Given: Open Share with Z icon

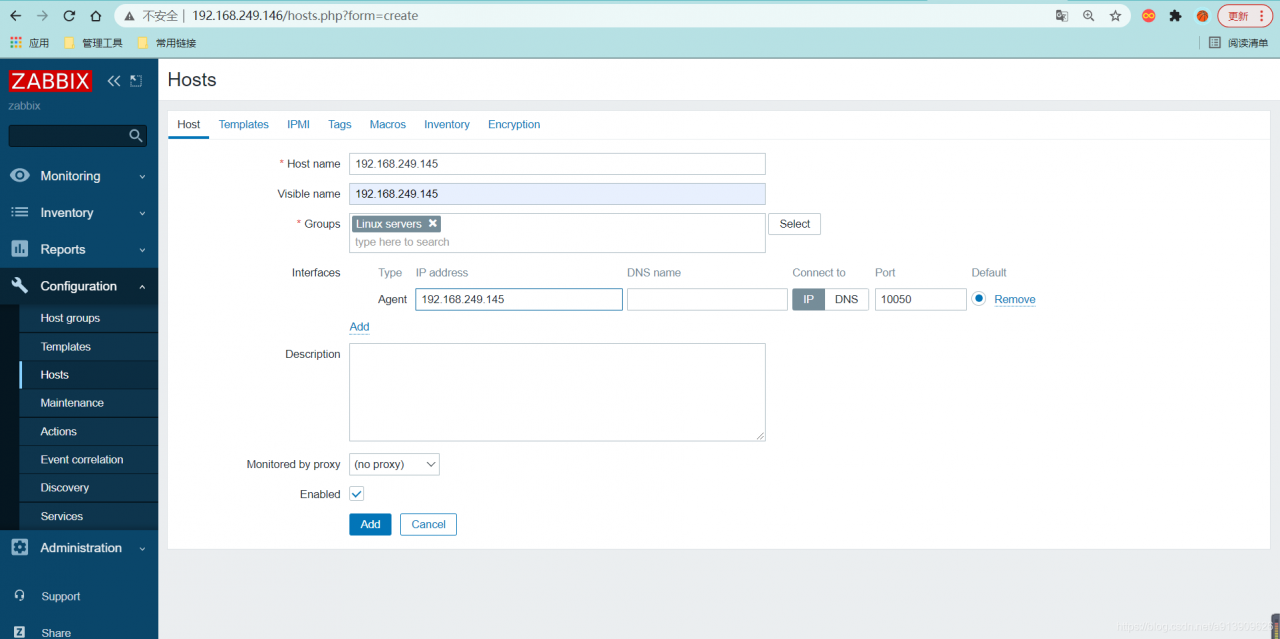Looking at the screenshot, I should pos(19,632).
